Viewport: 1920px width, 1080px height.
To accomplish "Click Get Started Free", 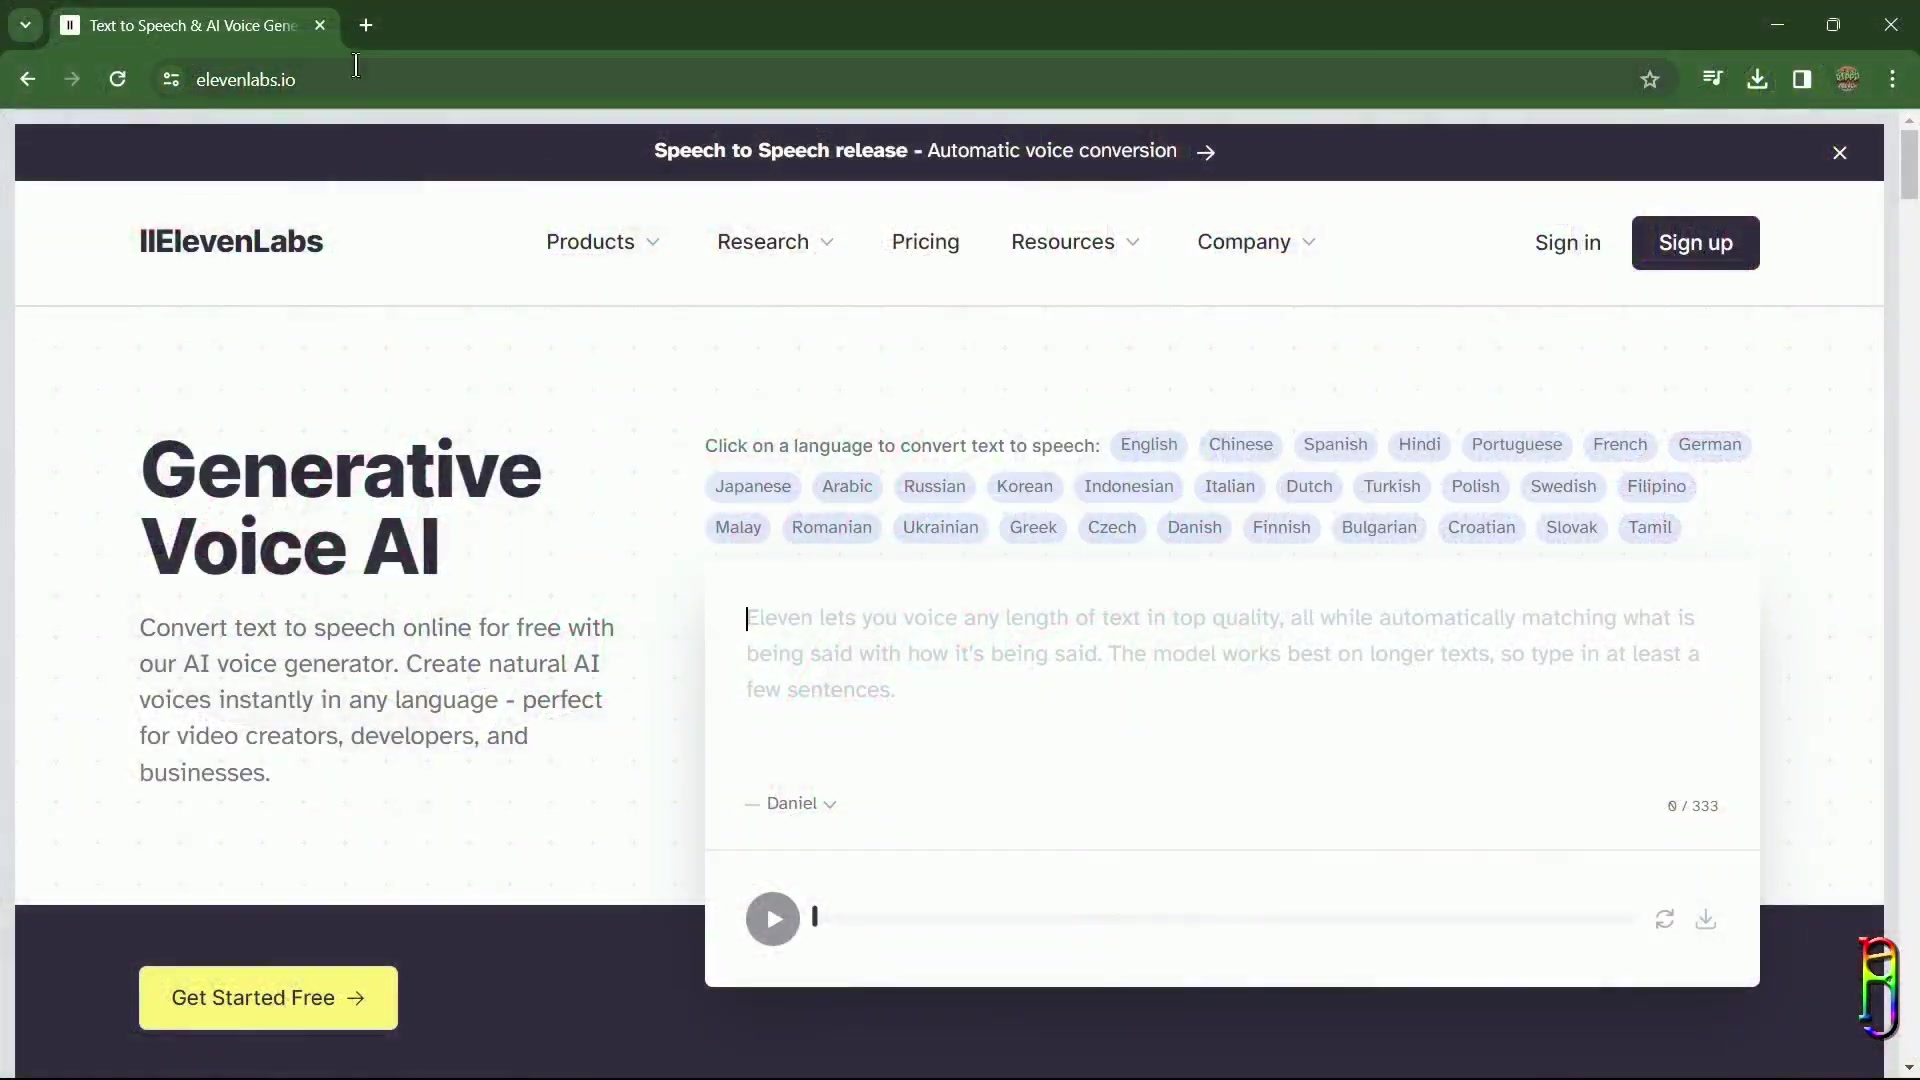I will 267,997.
